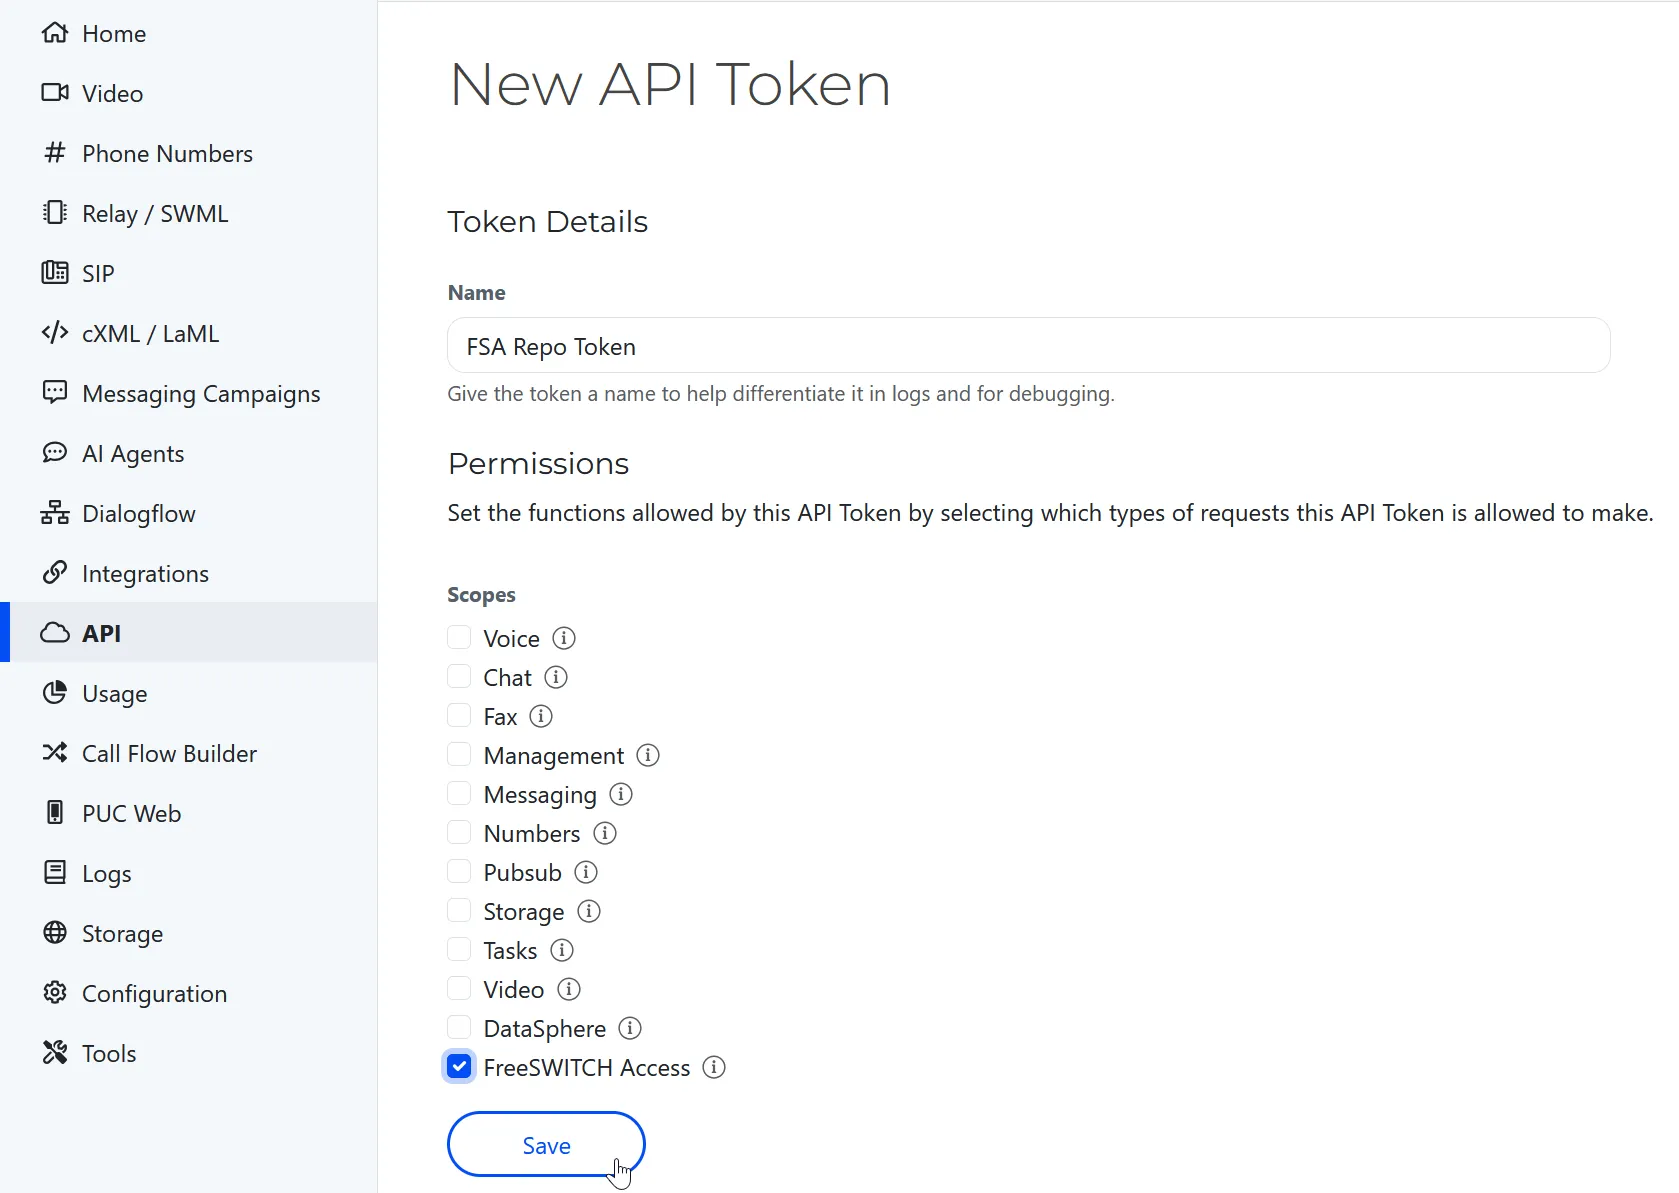
Task: Show info for the Messaging scope
Action: coord(621,794)
